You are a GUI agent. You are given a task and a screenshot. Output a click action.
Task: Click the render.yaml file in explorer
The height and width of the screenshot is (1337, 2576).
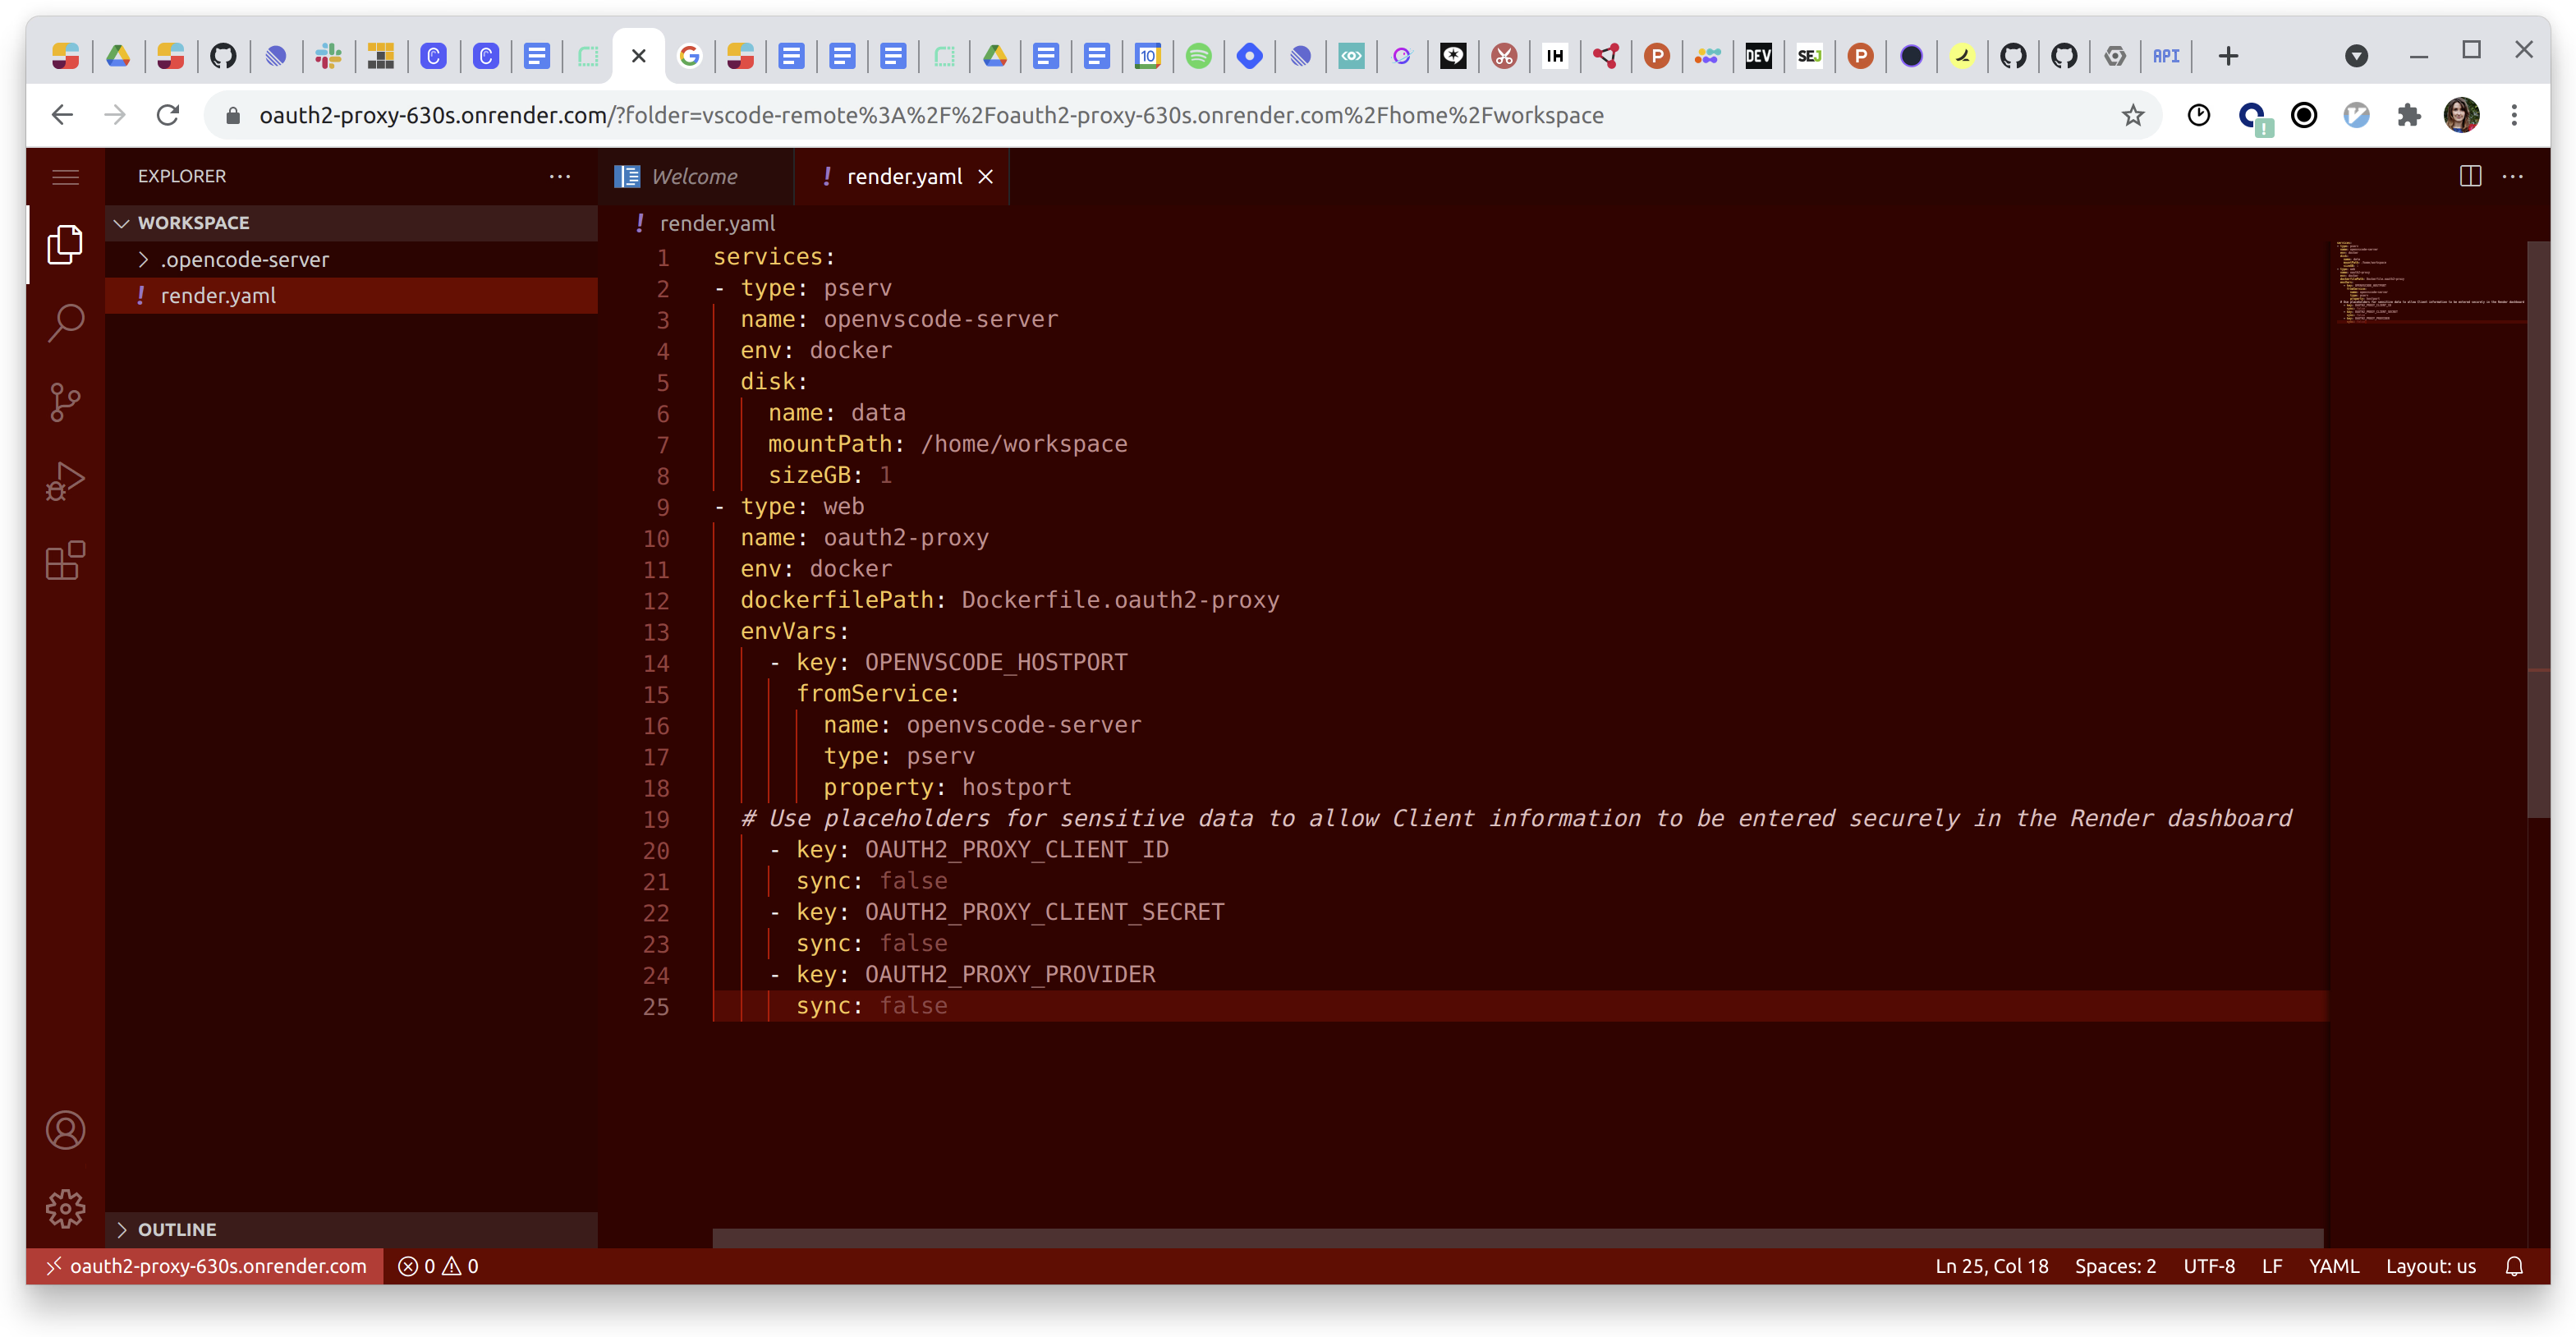[218, 295]
